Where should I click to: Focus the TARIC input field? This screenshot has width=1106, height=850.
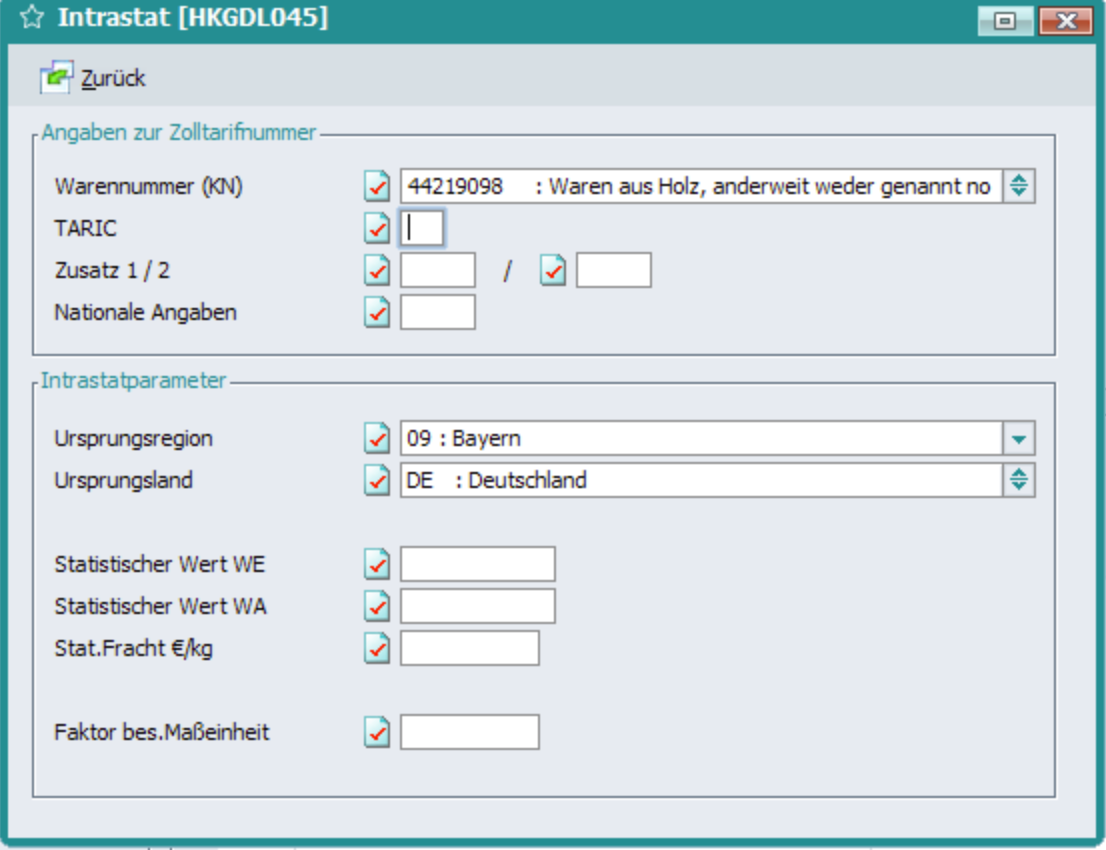[x=422, y=228]
